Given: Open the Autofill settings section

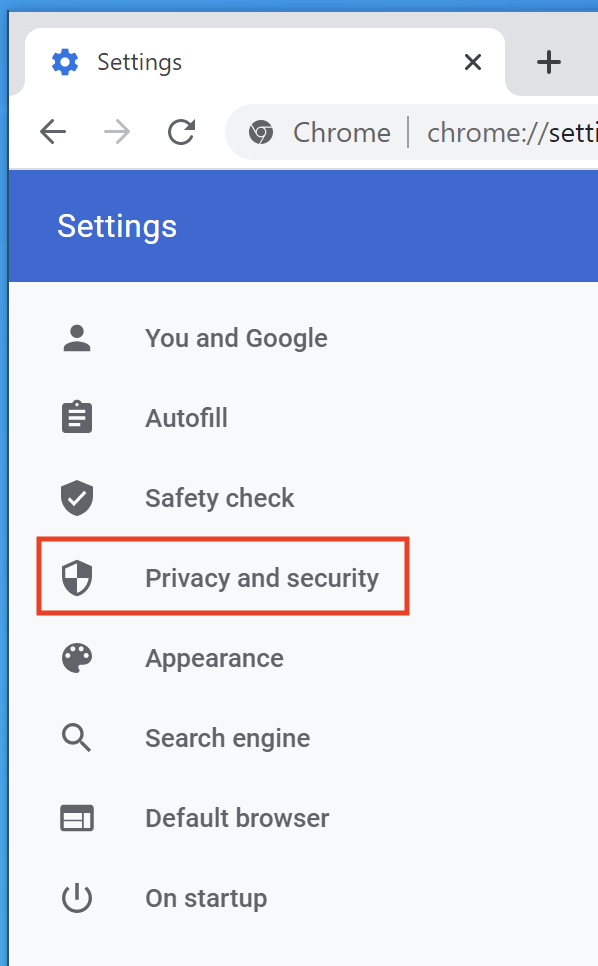Looking at the screenshot, I should 187,418.
